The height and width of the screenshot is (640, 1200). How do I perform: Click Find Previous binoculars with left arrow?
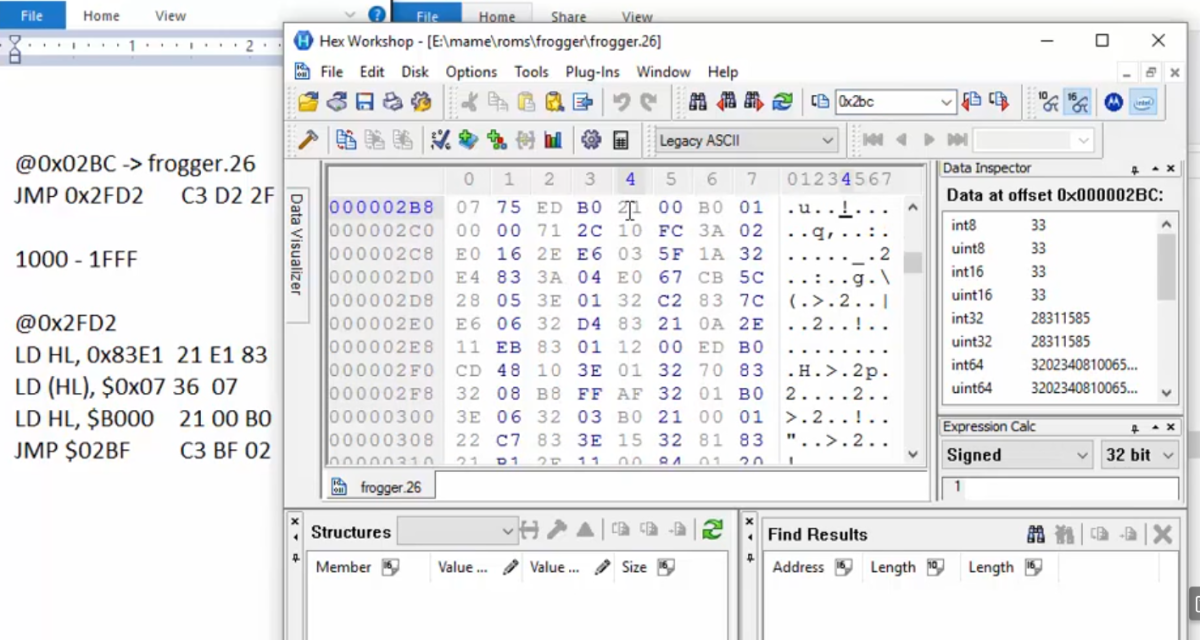pos(727,102)
